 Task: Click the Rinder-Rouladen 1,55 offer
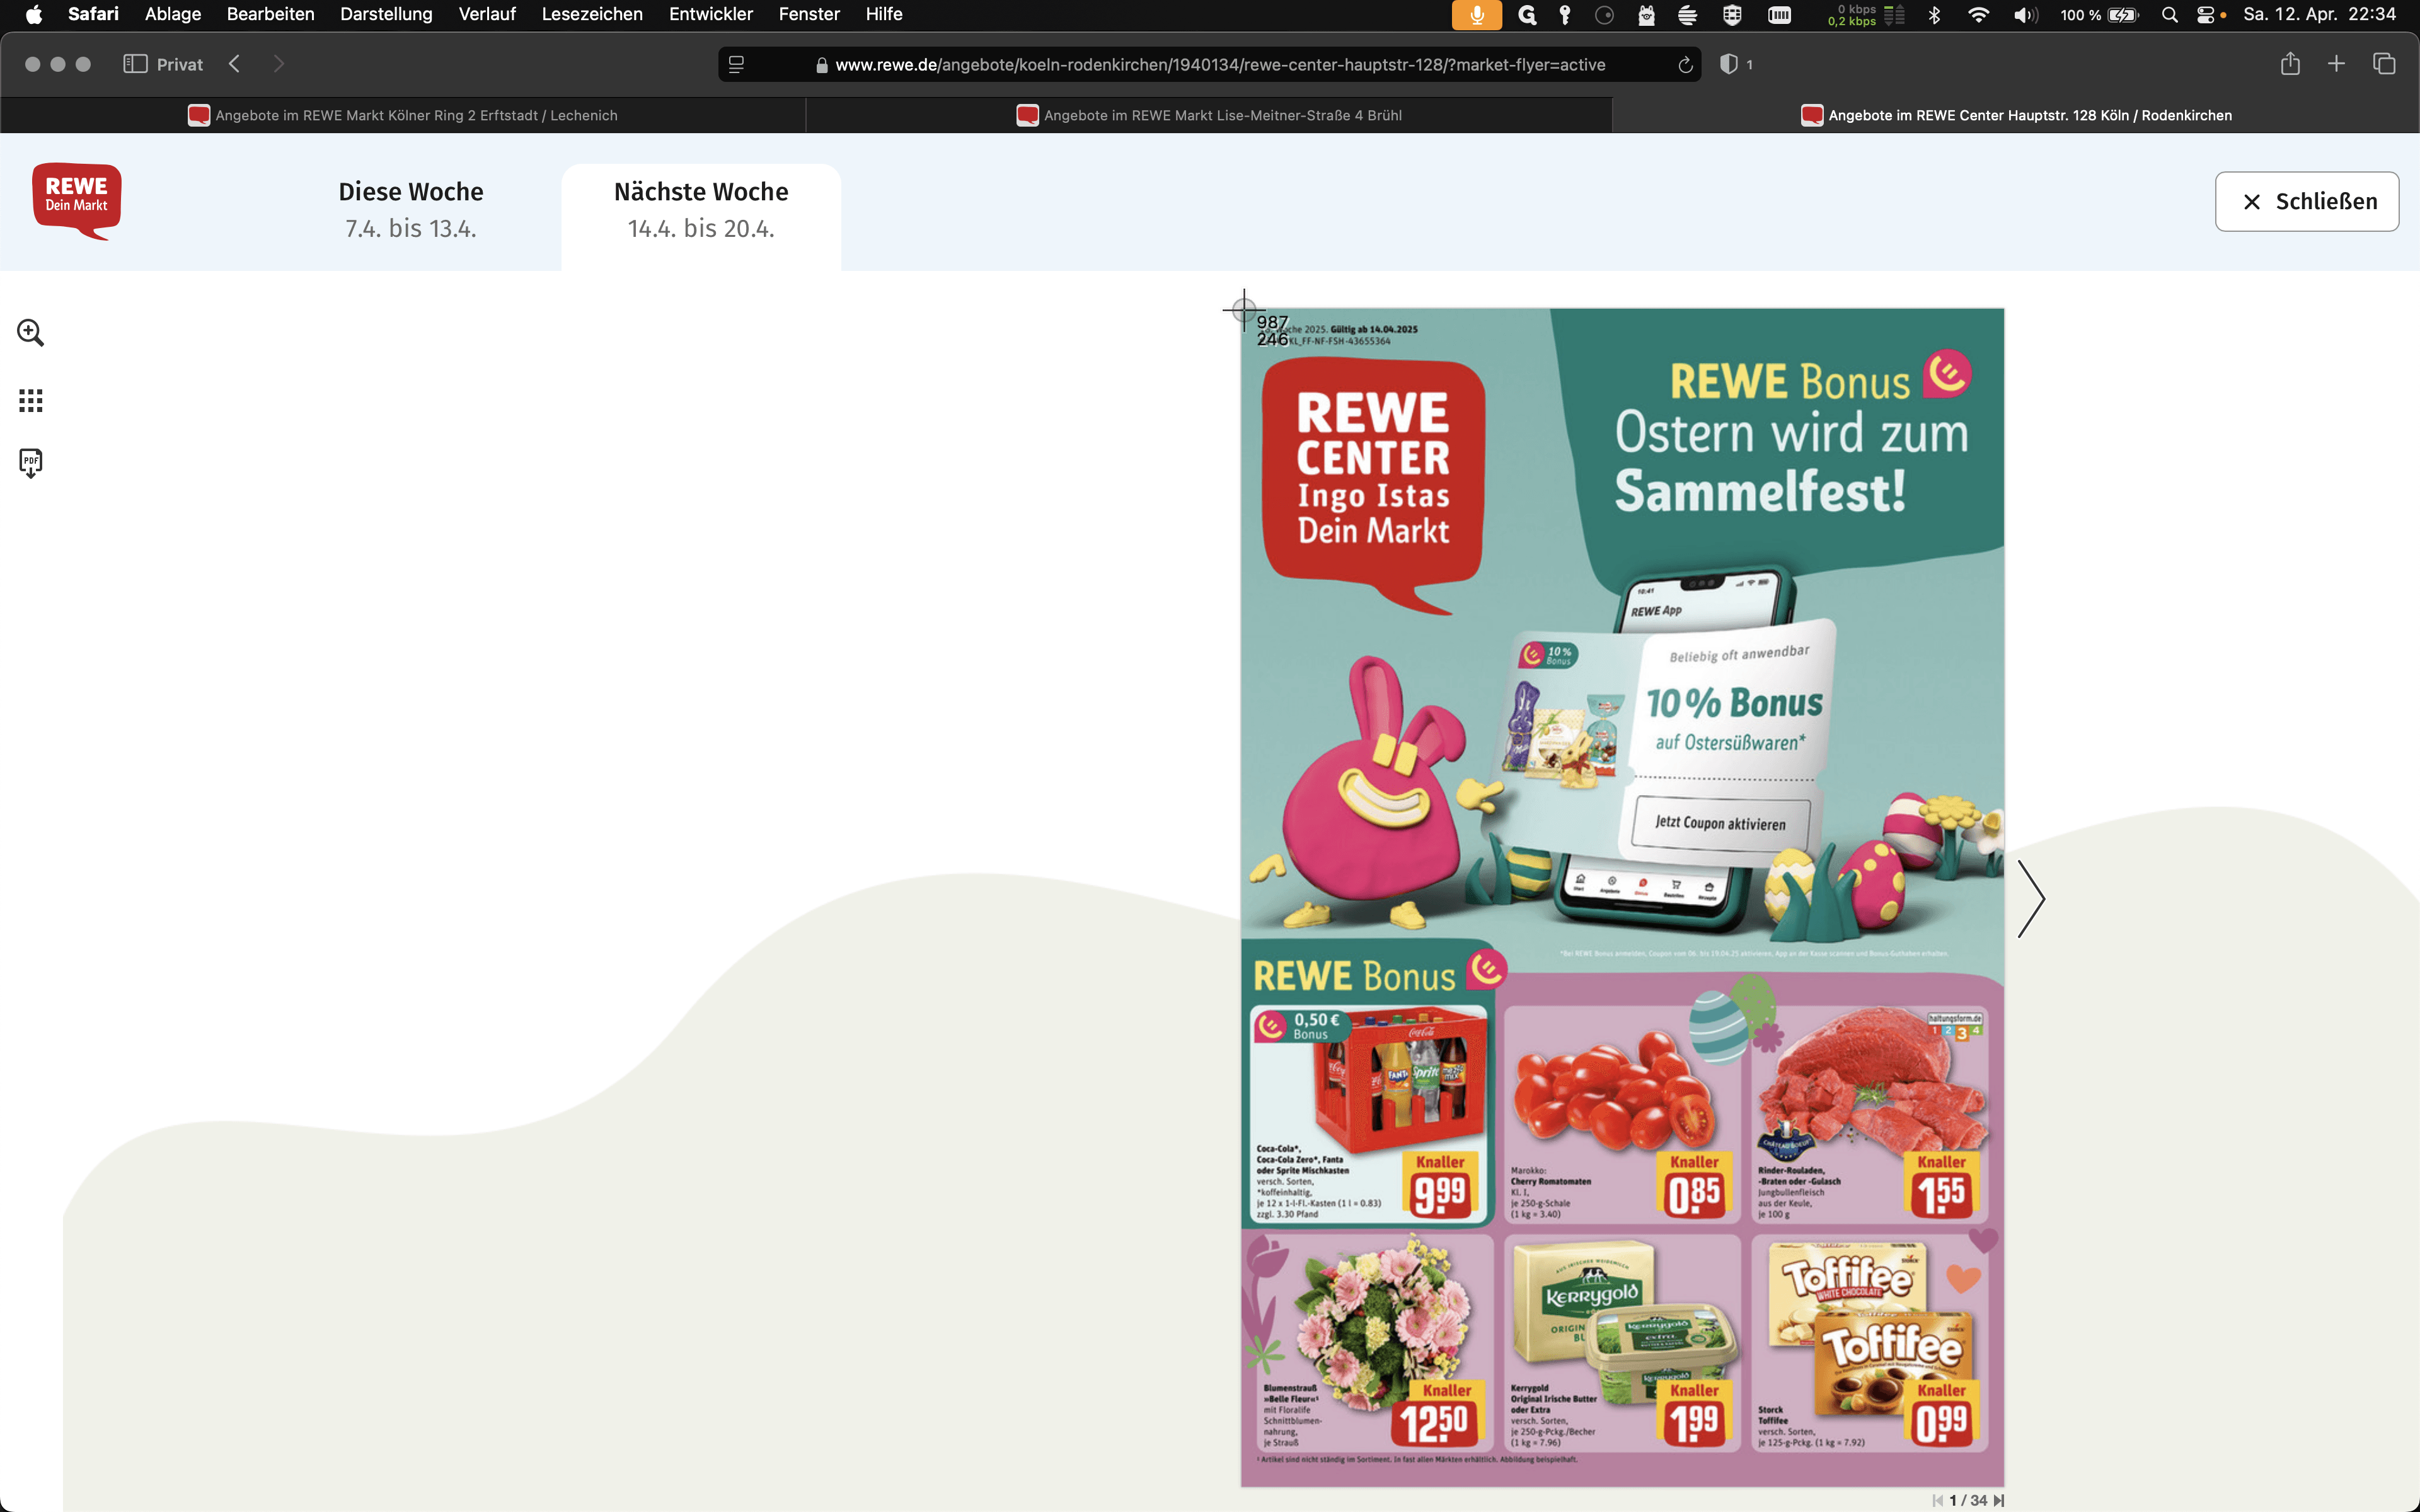(x=1870, y=1114)
